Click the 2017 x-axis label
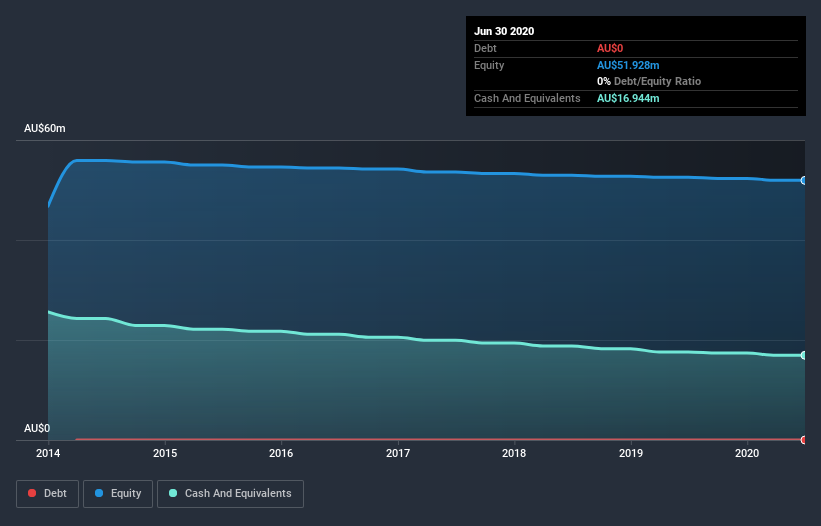Image resolution: width=821 pixels, height=526 pixels. coord(398,453)
